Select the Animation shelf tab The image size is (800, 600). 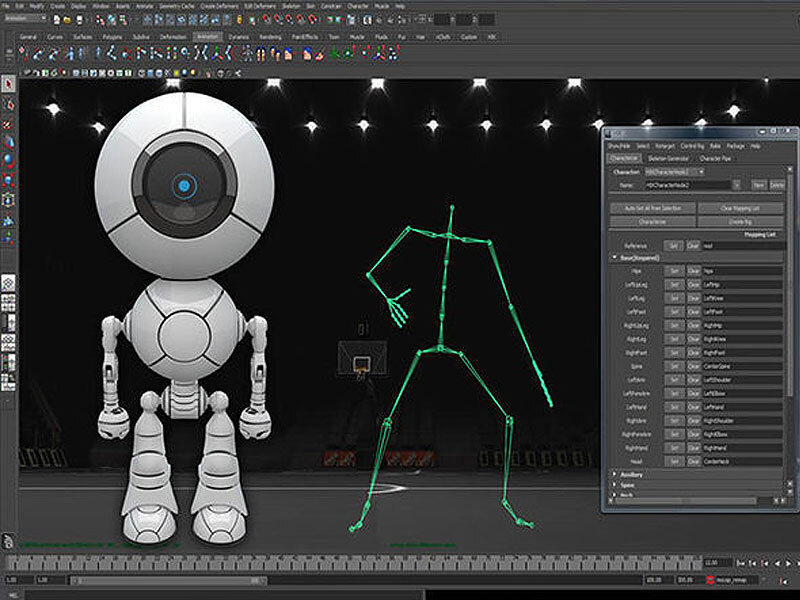(208, 36)
